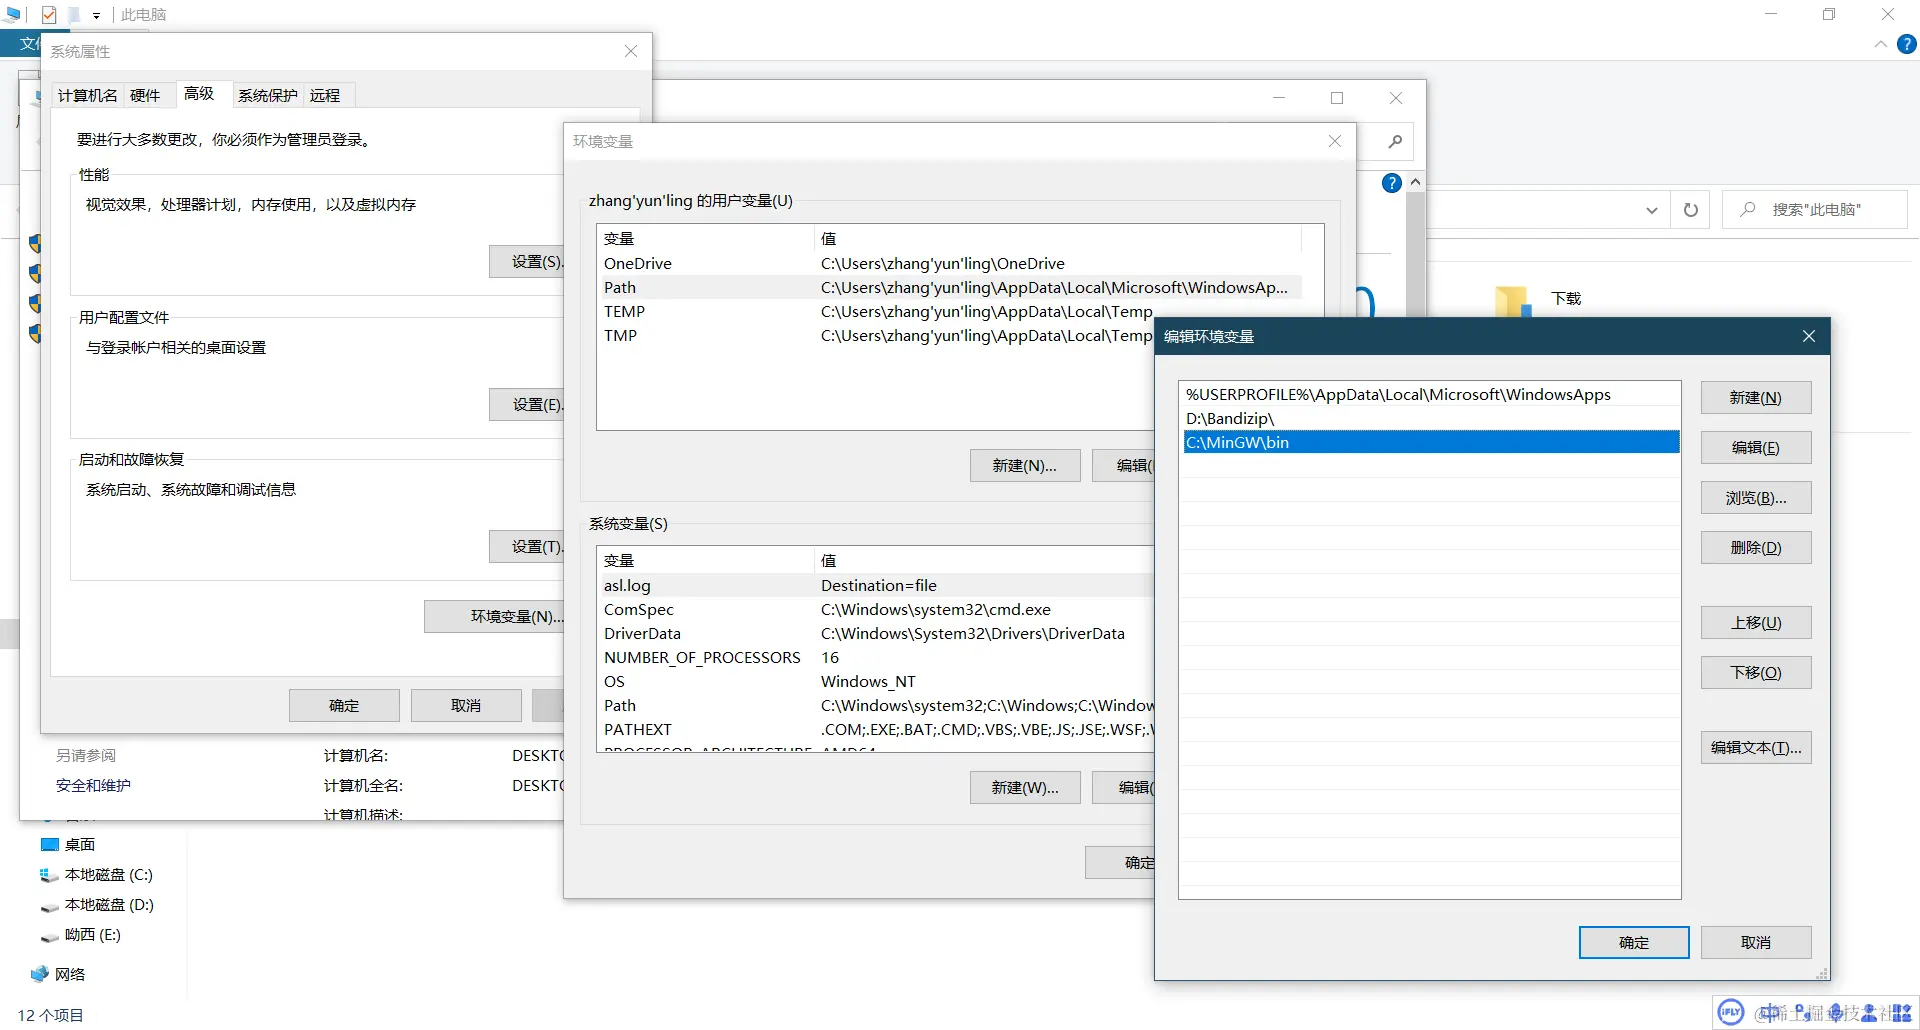Move the entry down with 下移(O)
1920x1030 pixels.
[x=1756, y=672]
